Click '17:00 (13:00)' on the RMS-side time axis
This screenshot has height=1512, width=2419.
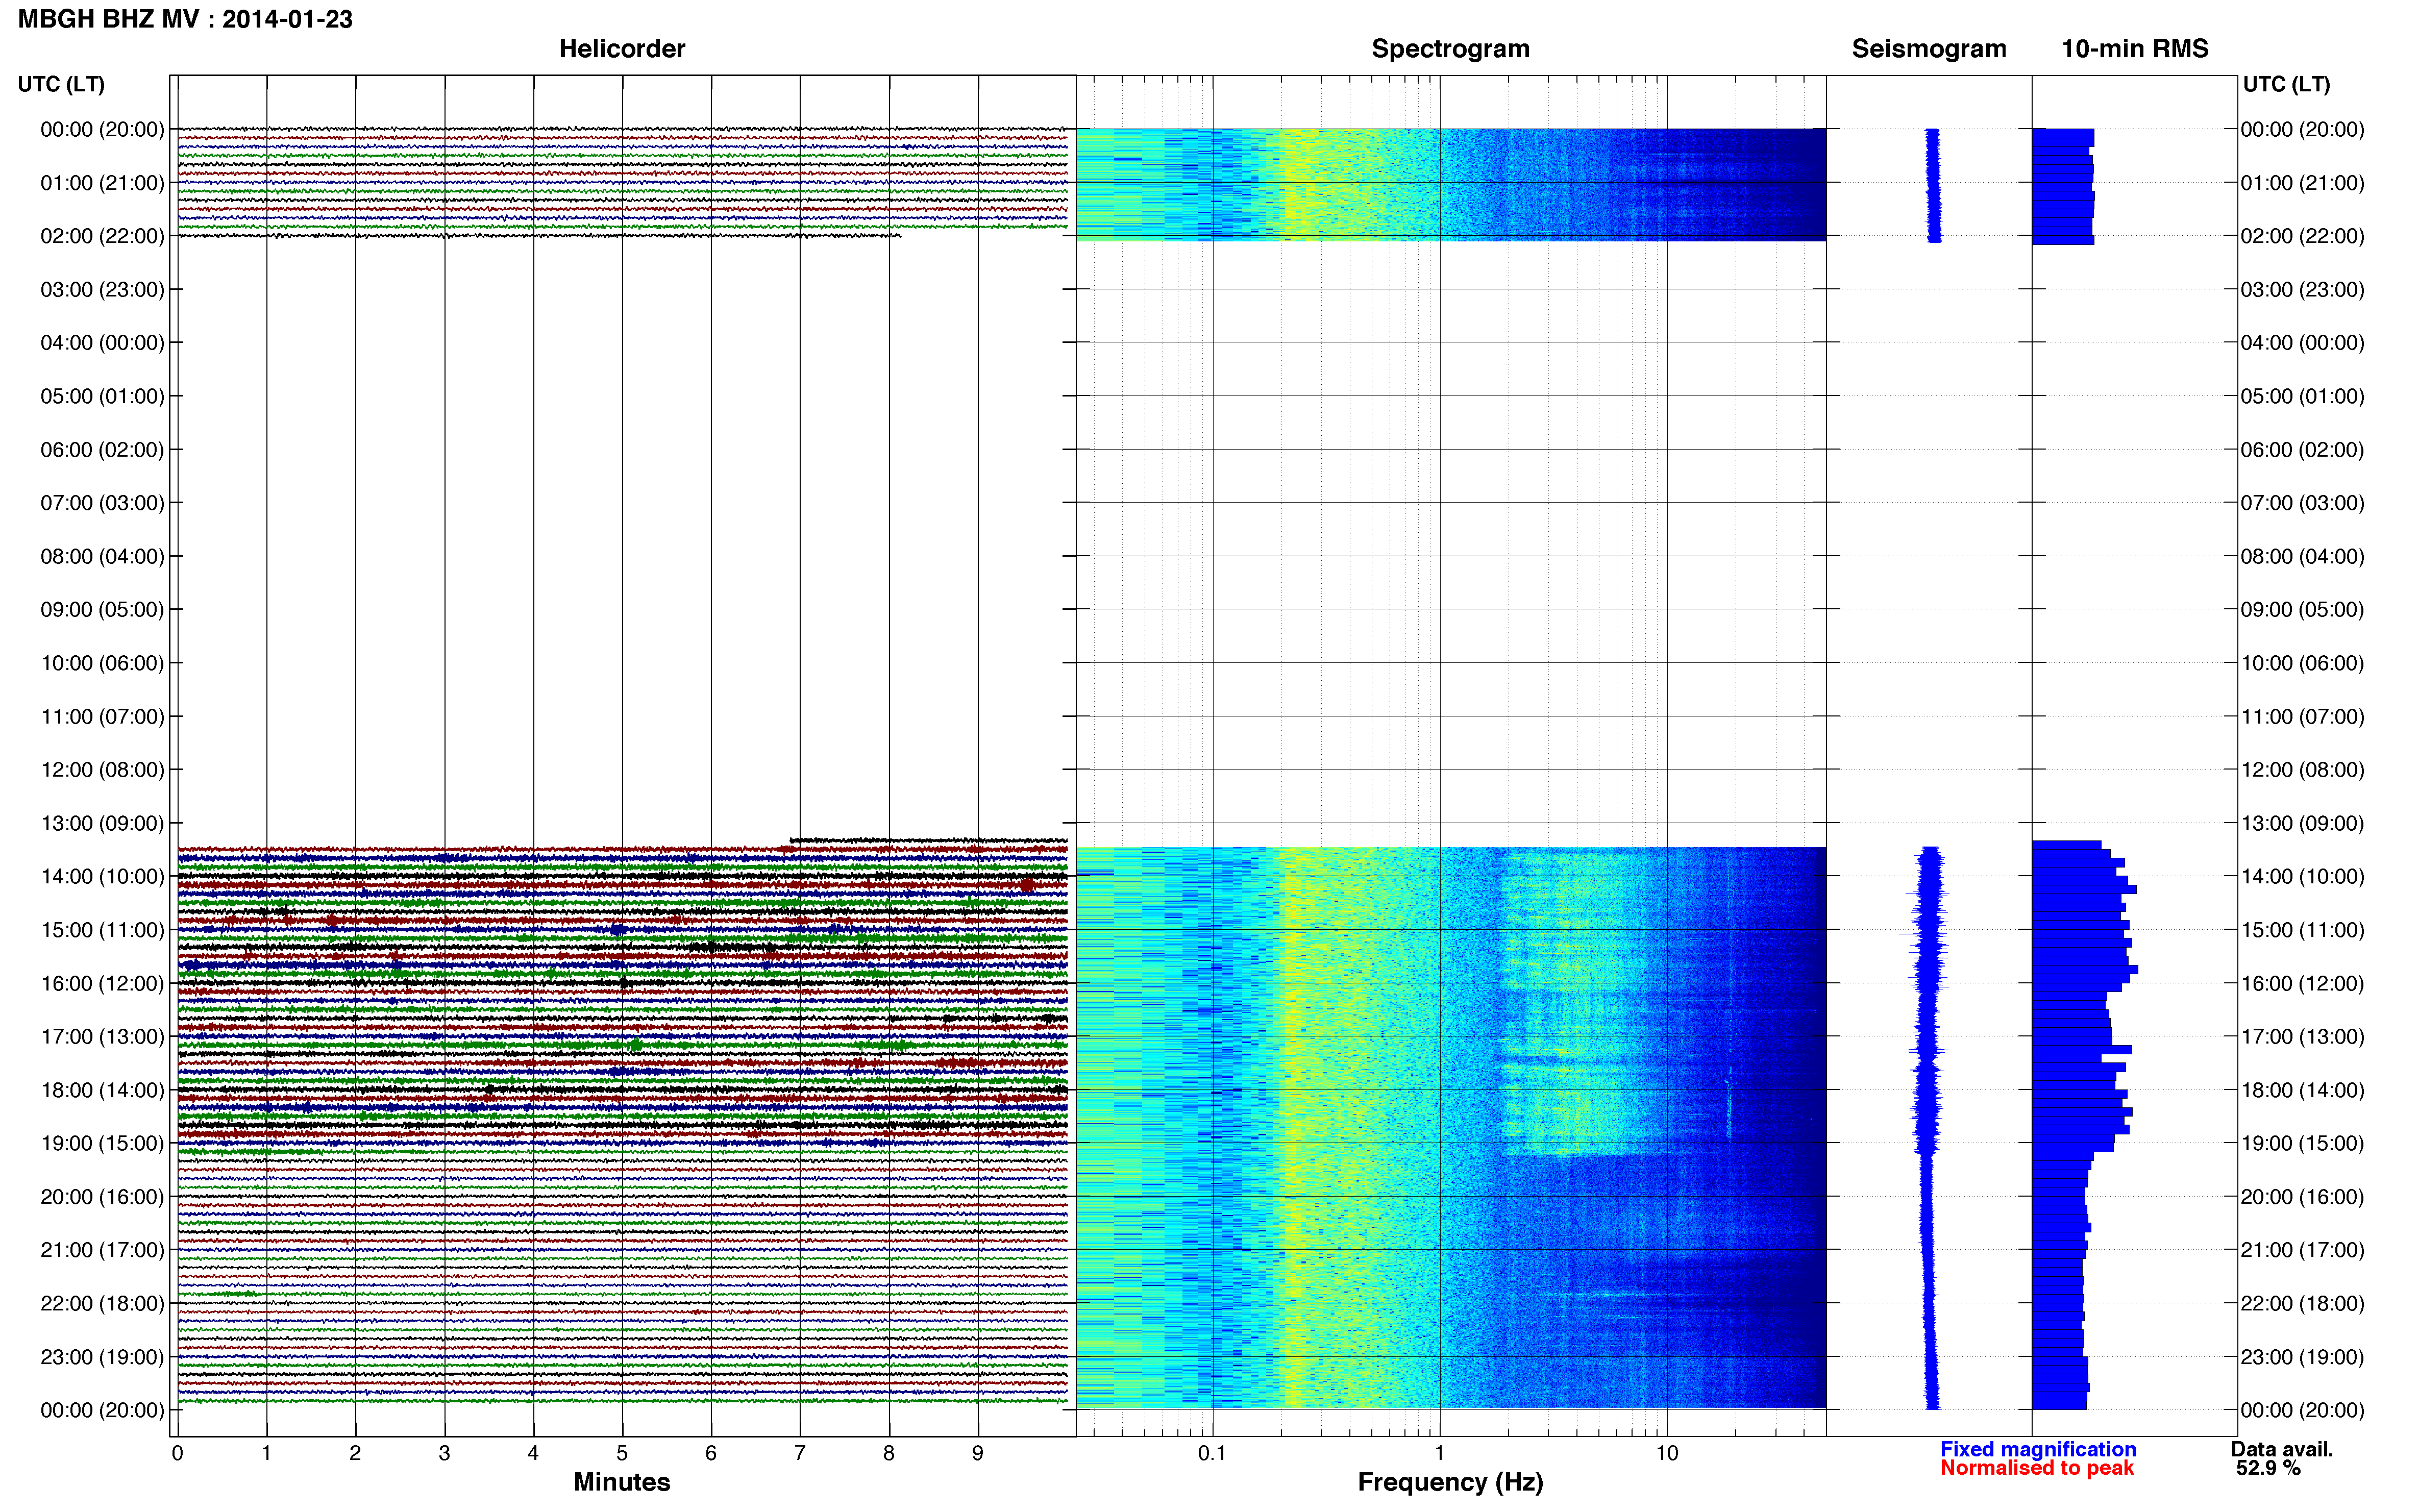(x=2302, y=1037)
